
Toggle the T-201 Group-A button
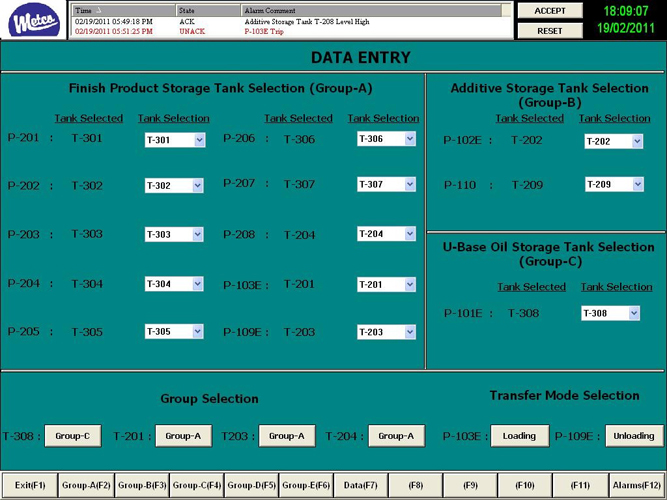(x=183, y=436)
